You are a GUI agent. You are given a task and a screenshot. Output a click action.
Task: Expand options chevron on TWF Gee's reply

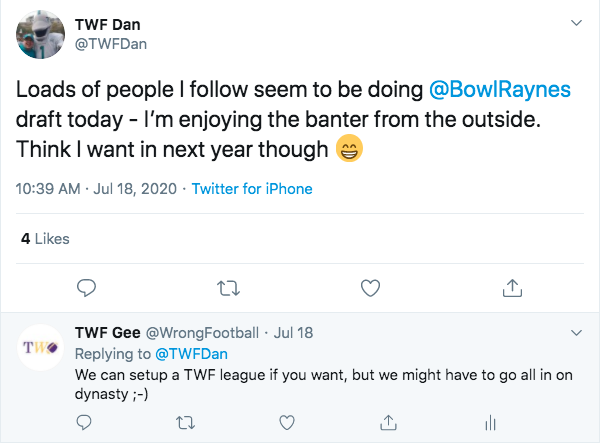click(576, 331)
